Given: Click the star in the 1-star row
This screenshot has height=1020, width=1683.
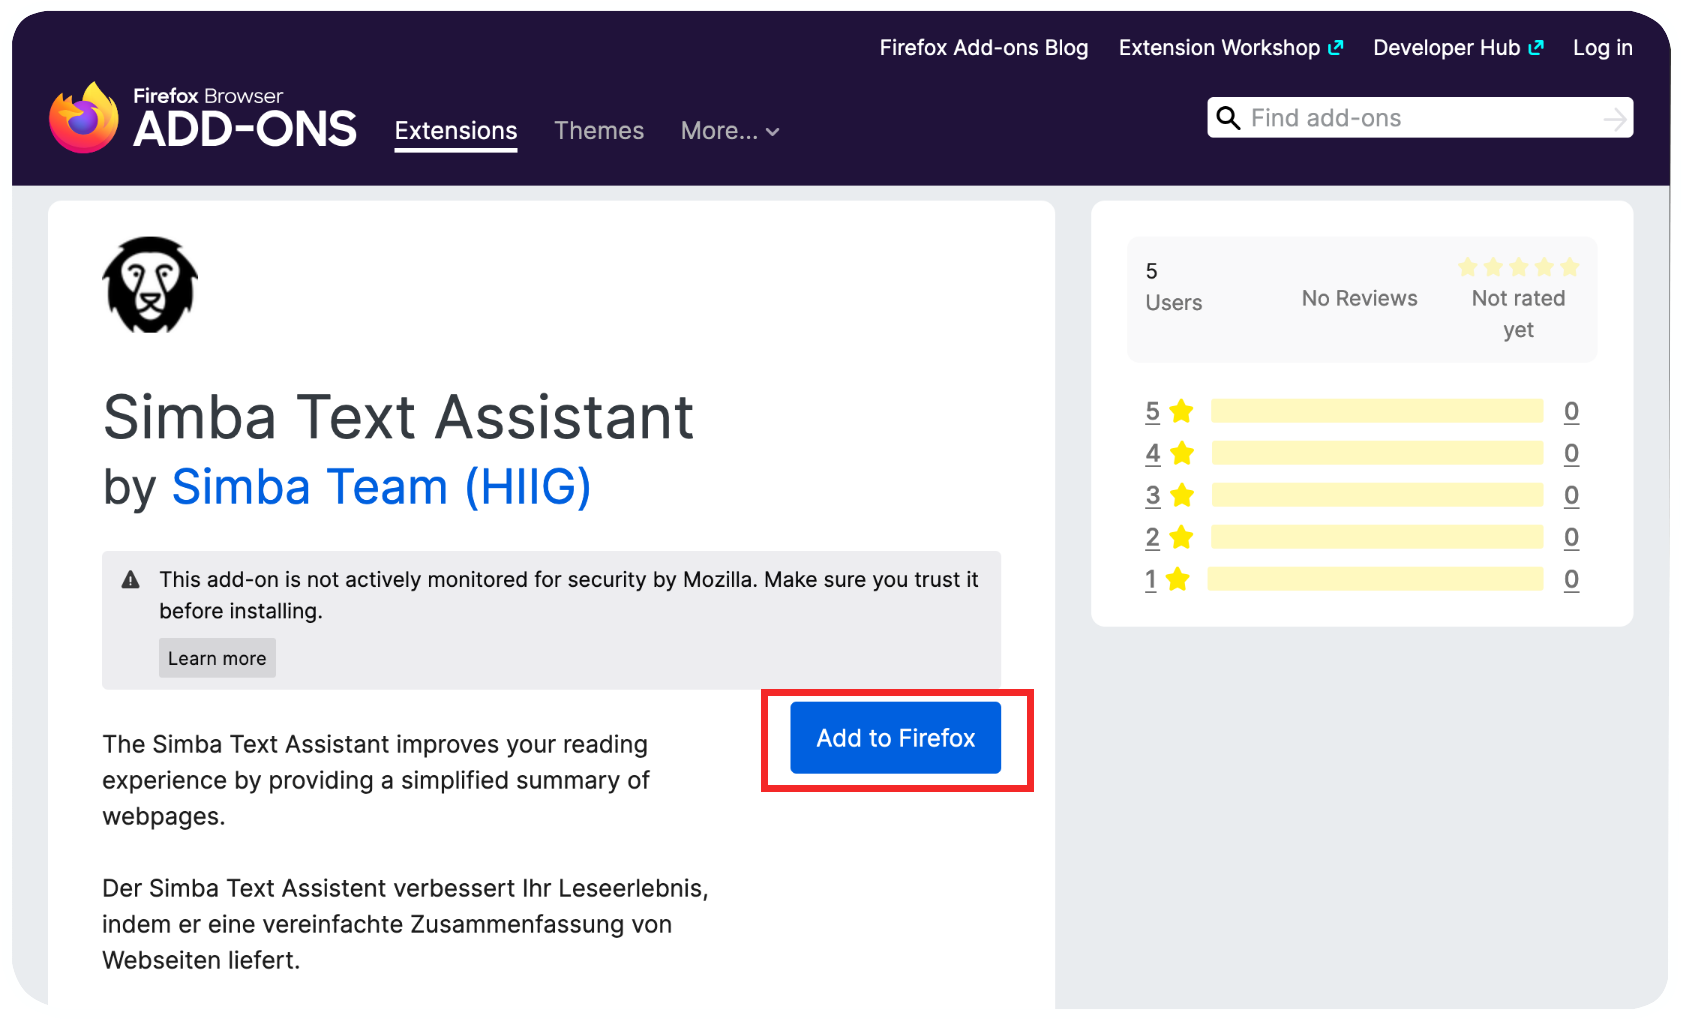Looking at the screenshot, I should [x=1178, y=579].
